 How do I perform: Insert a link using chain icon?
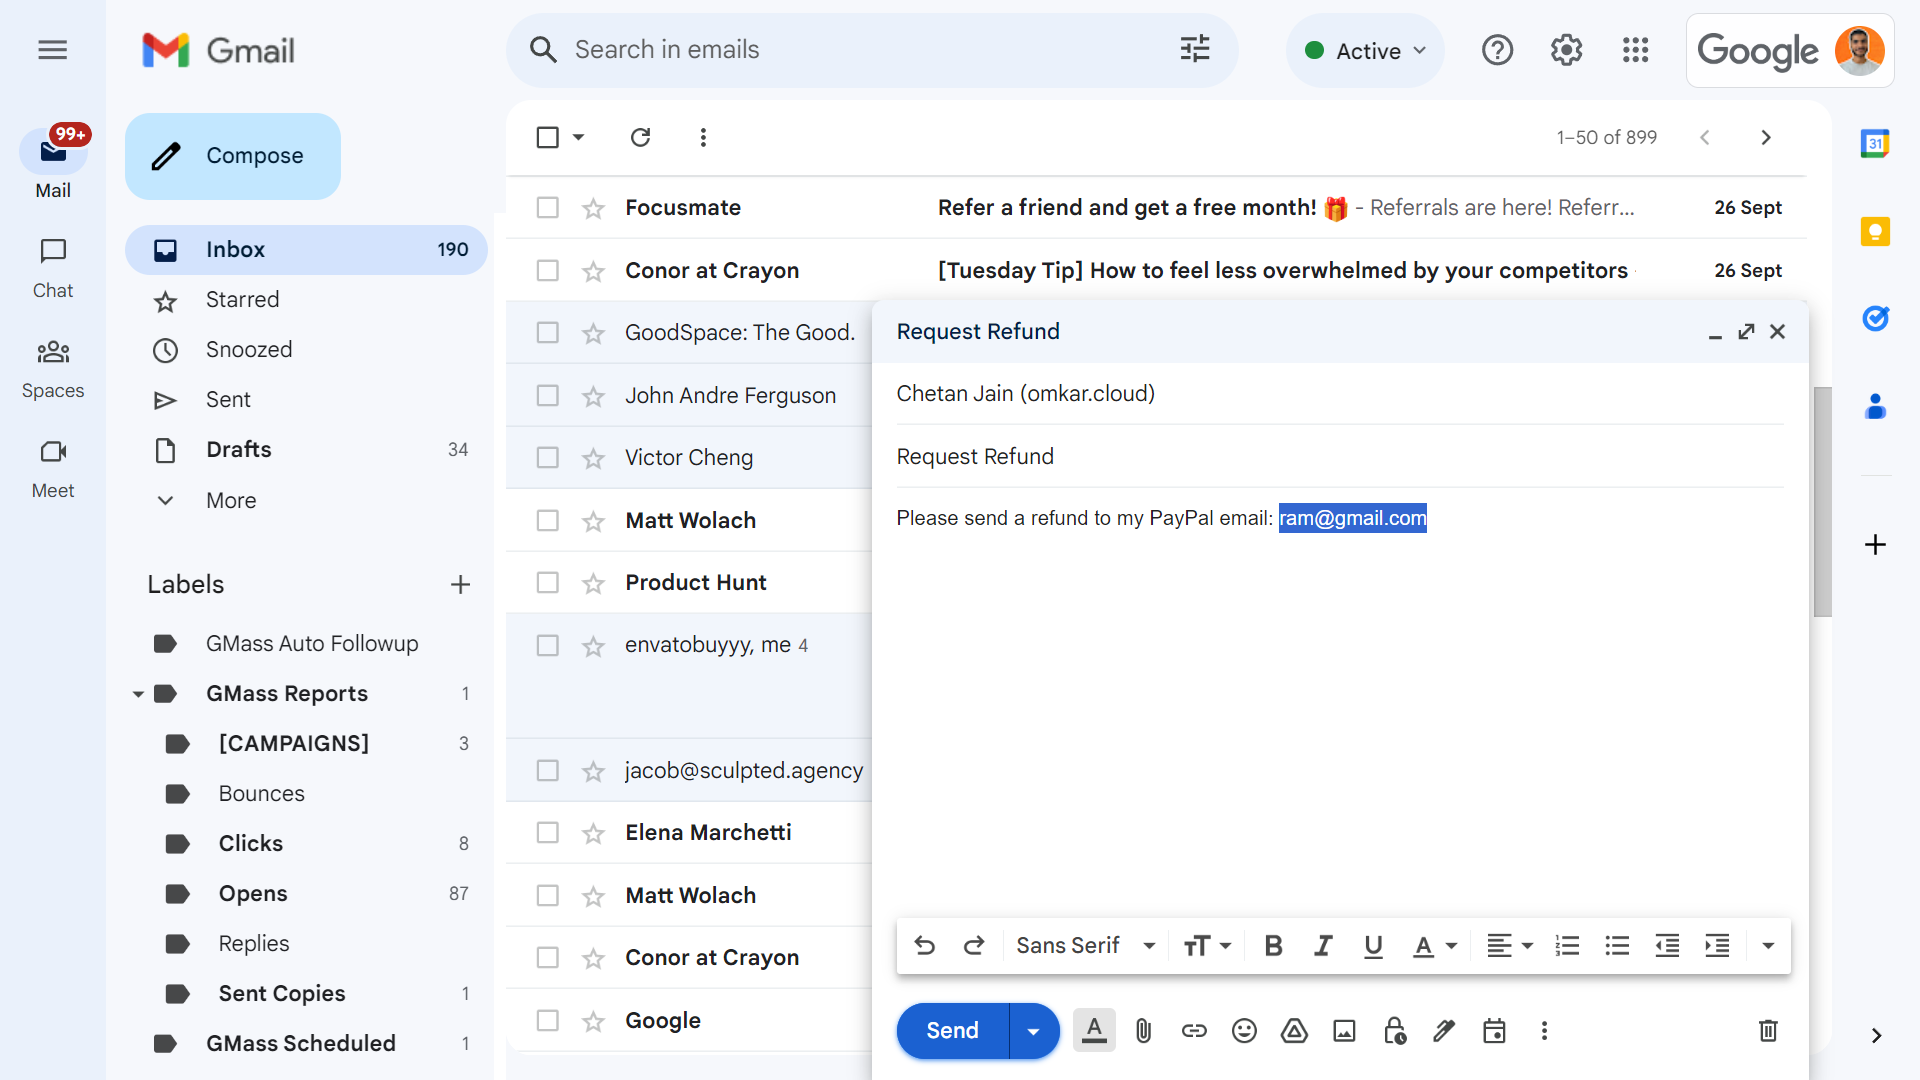tap(1194, 1031)
